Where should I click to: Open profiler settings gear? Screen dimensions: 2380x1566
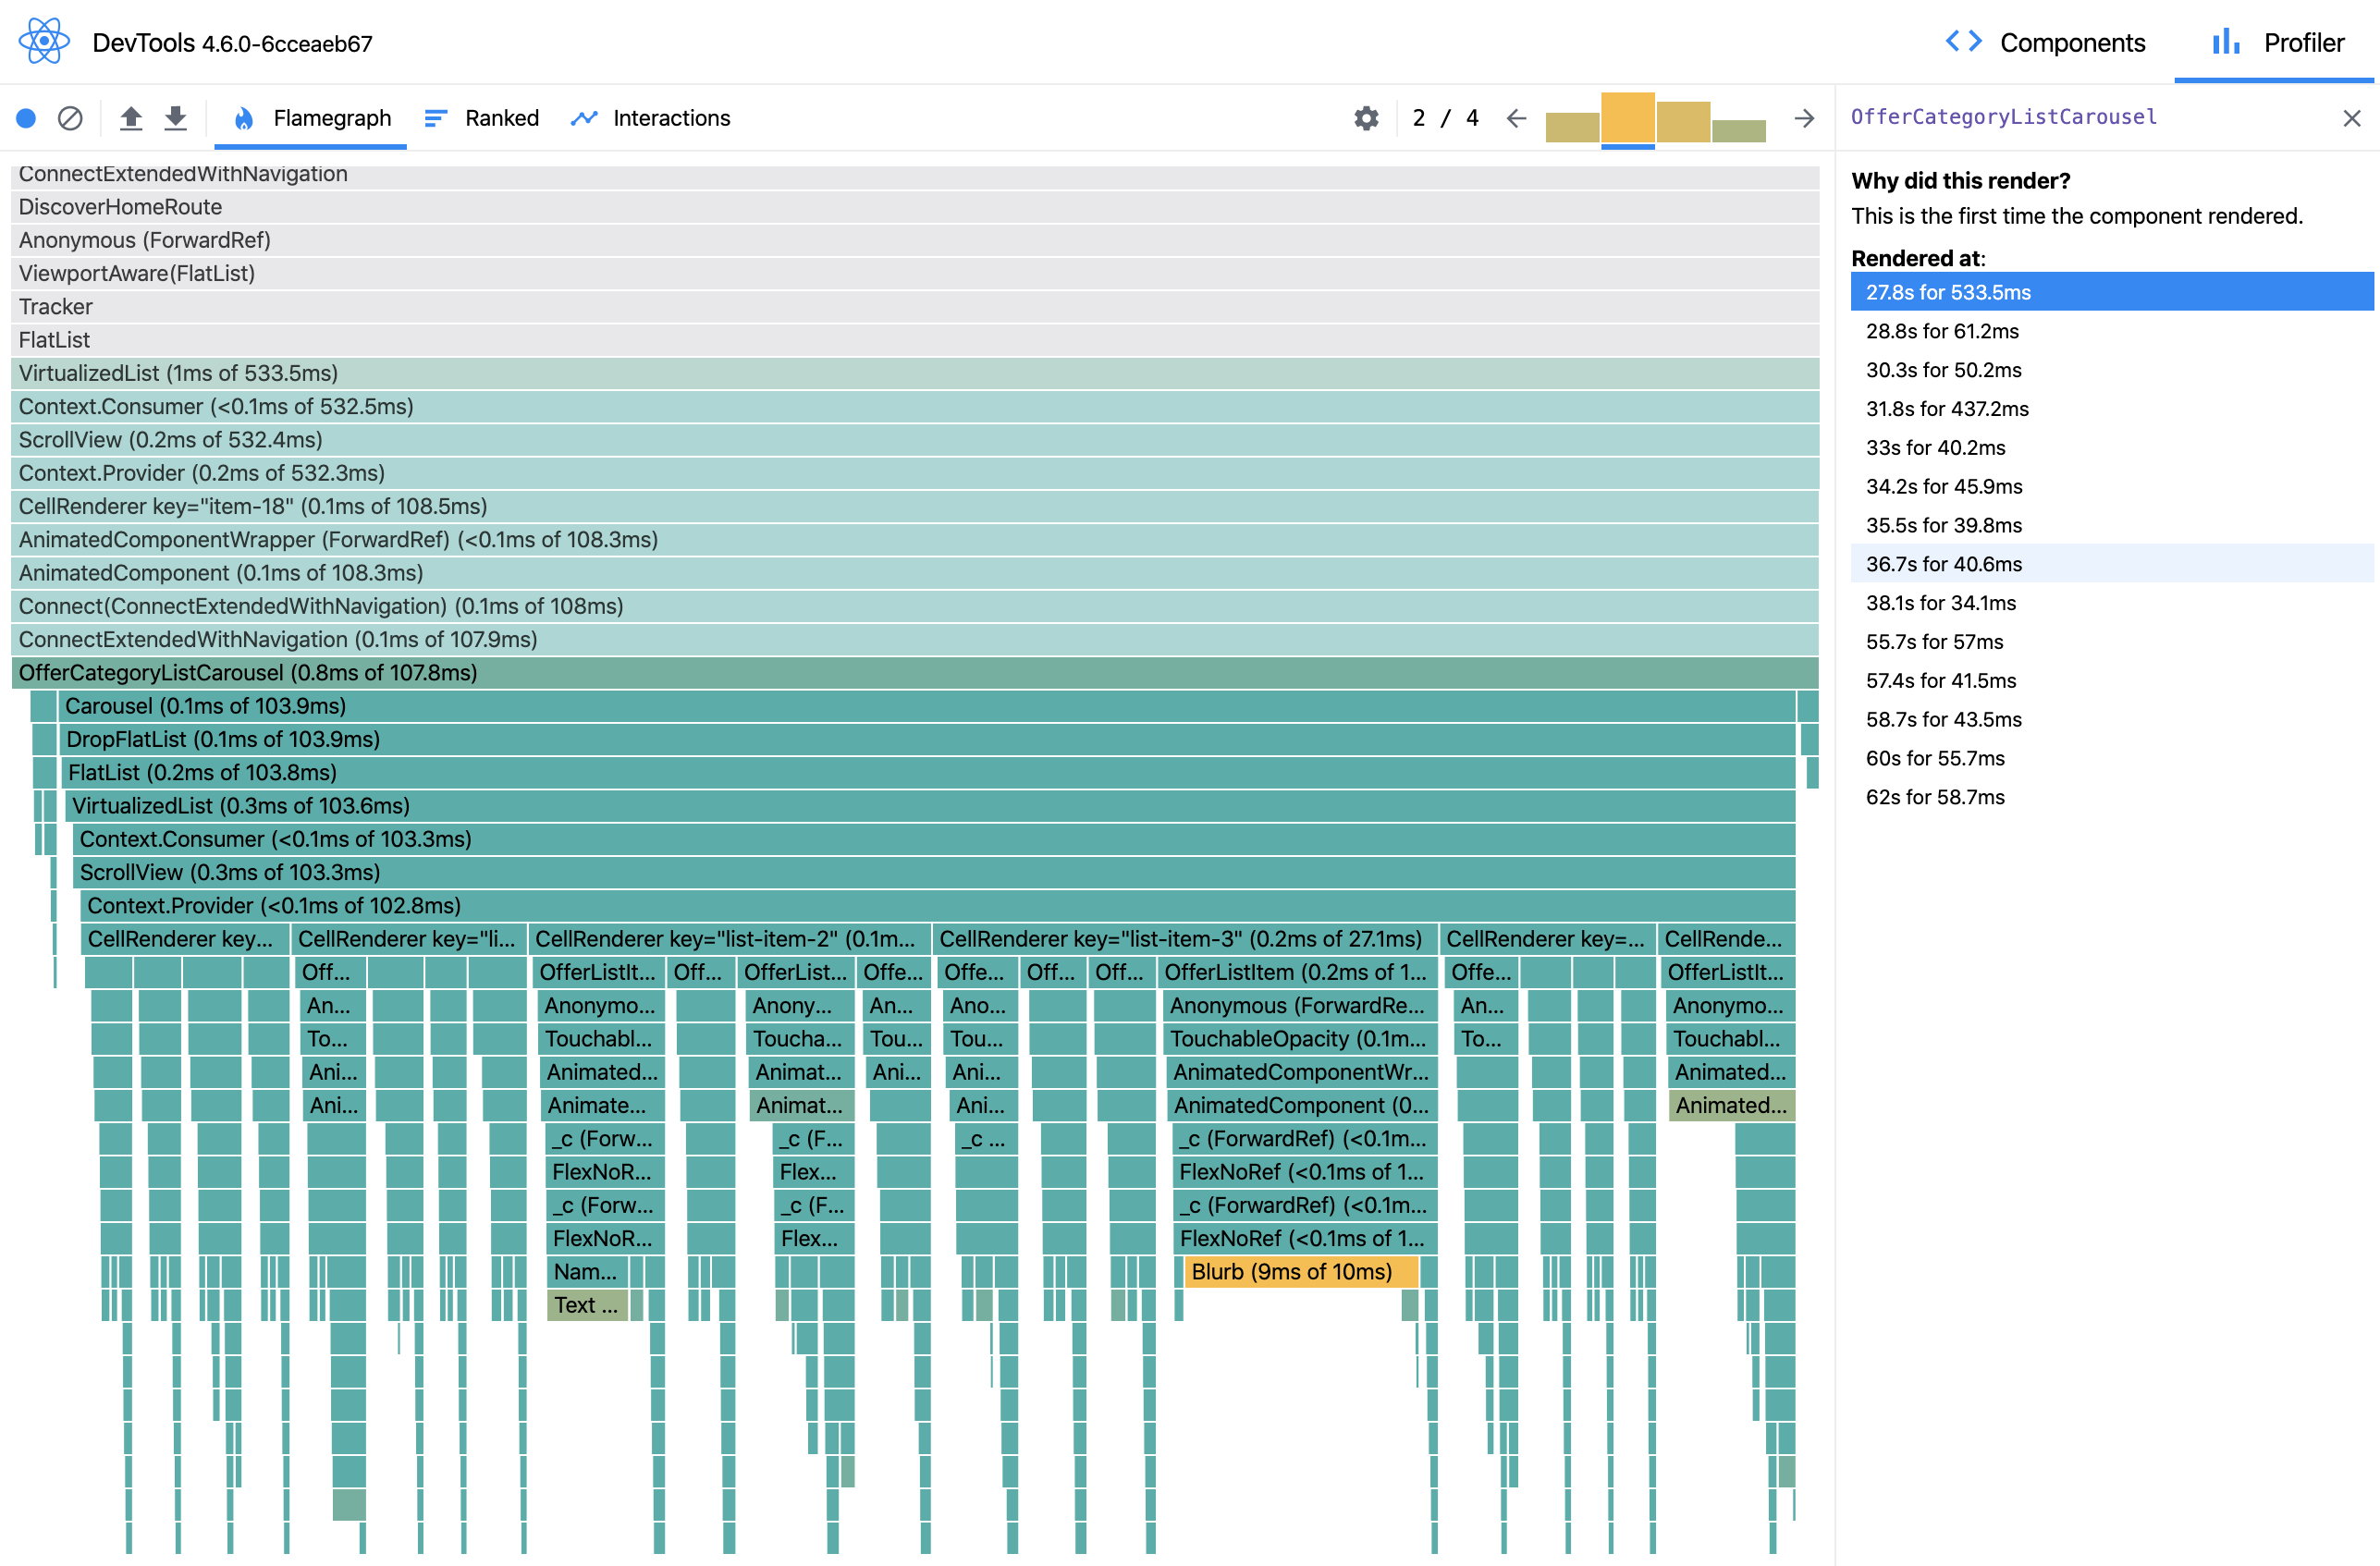tap(1366, 118)
